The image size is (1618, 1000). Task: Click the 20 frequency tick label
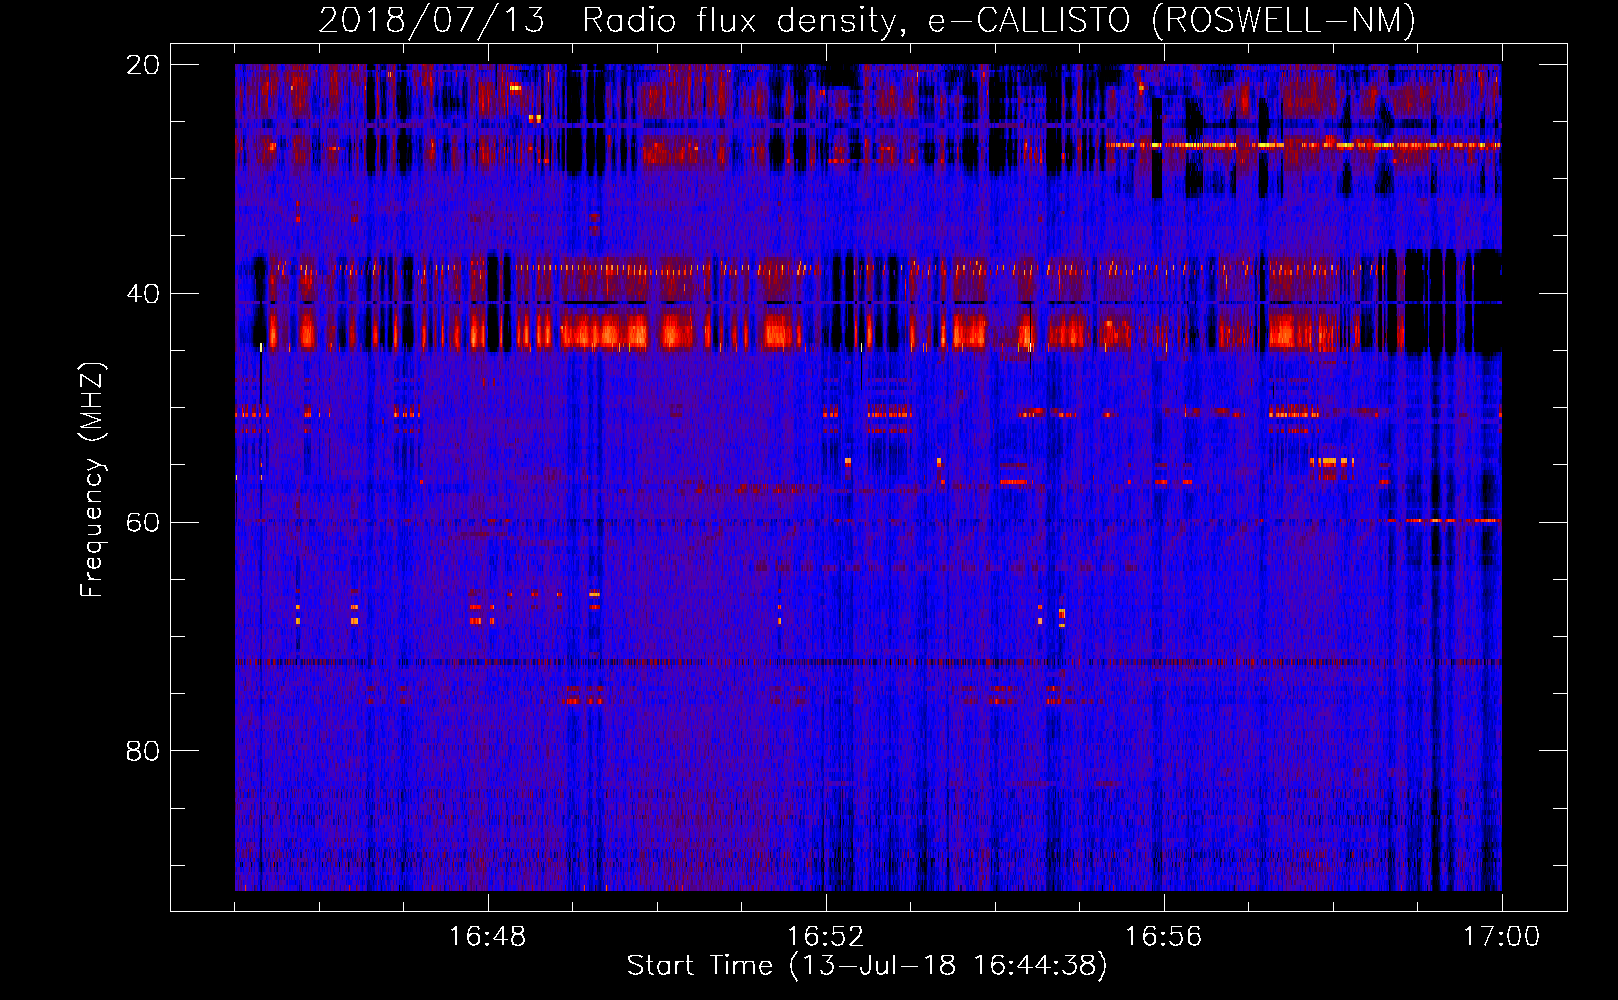[x=143, y=65]
